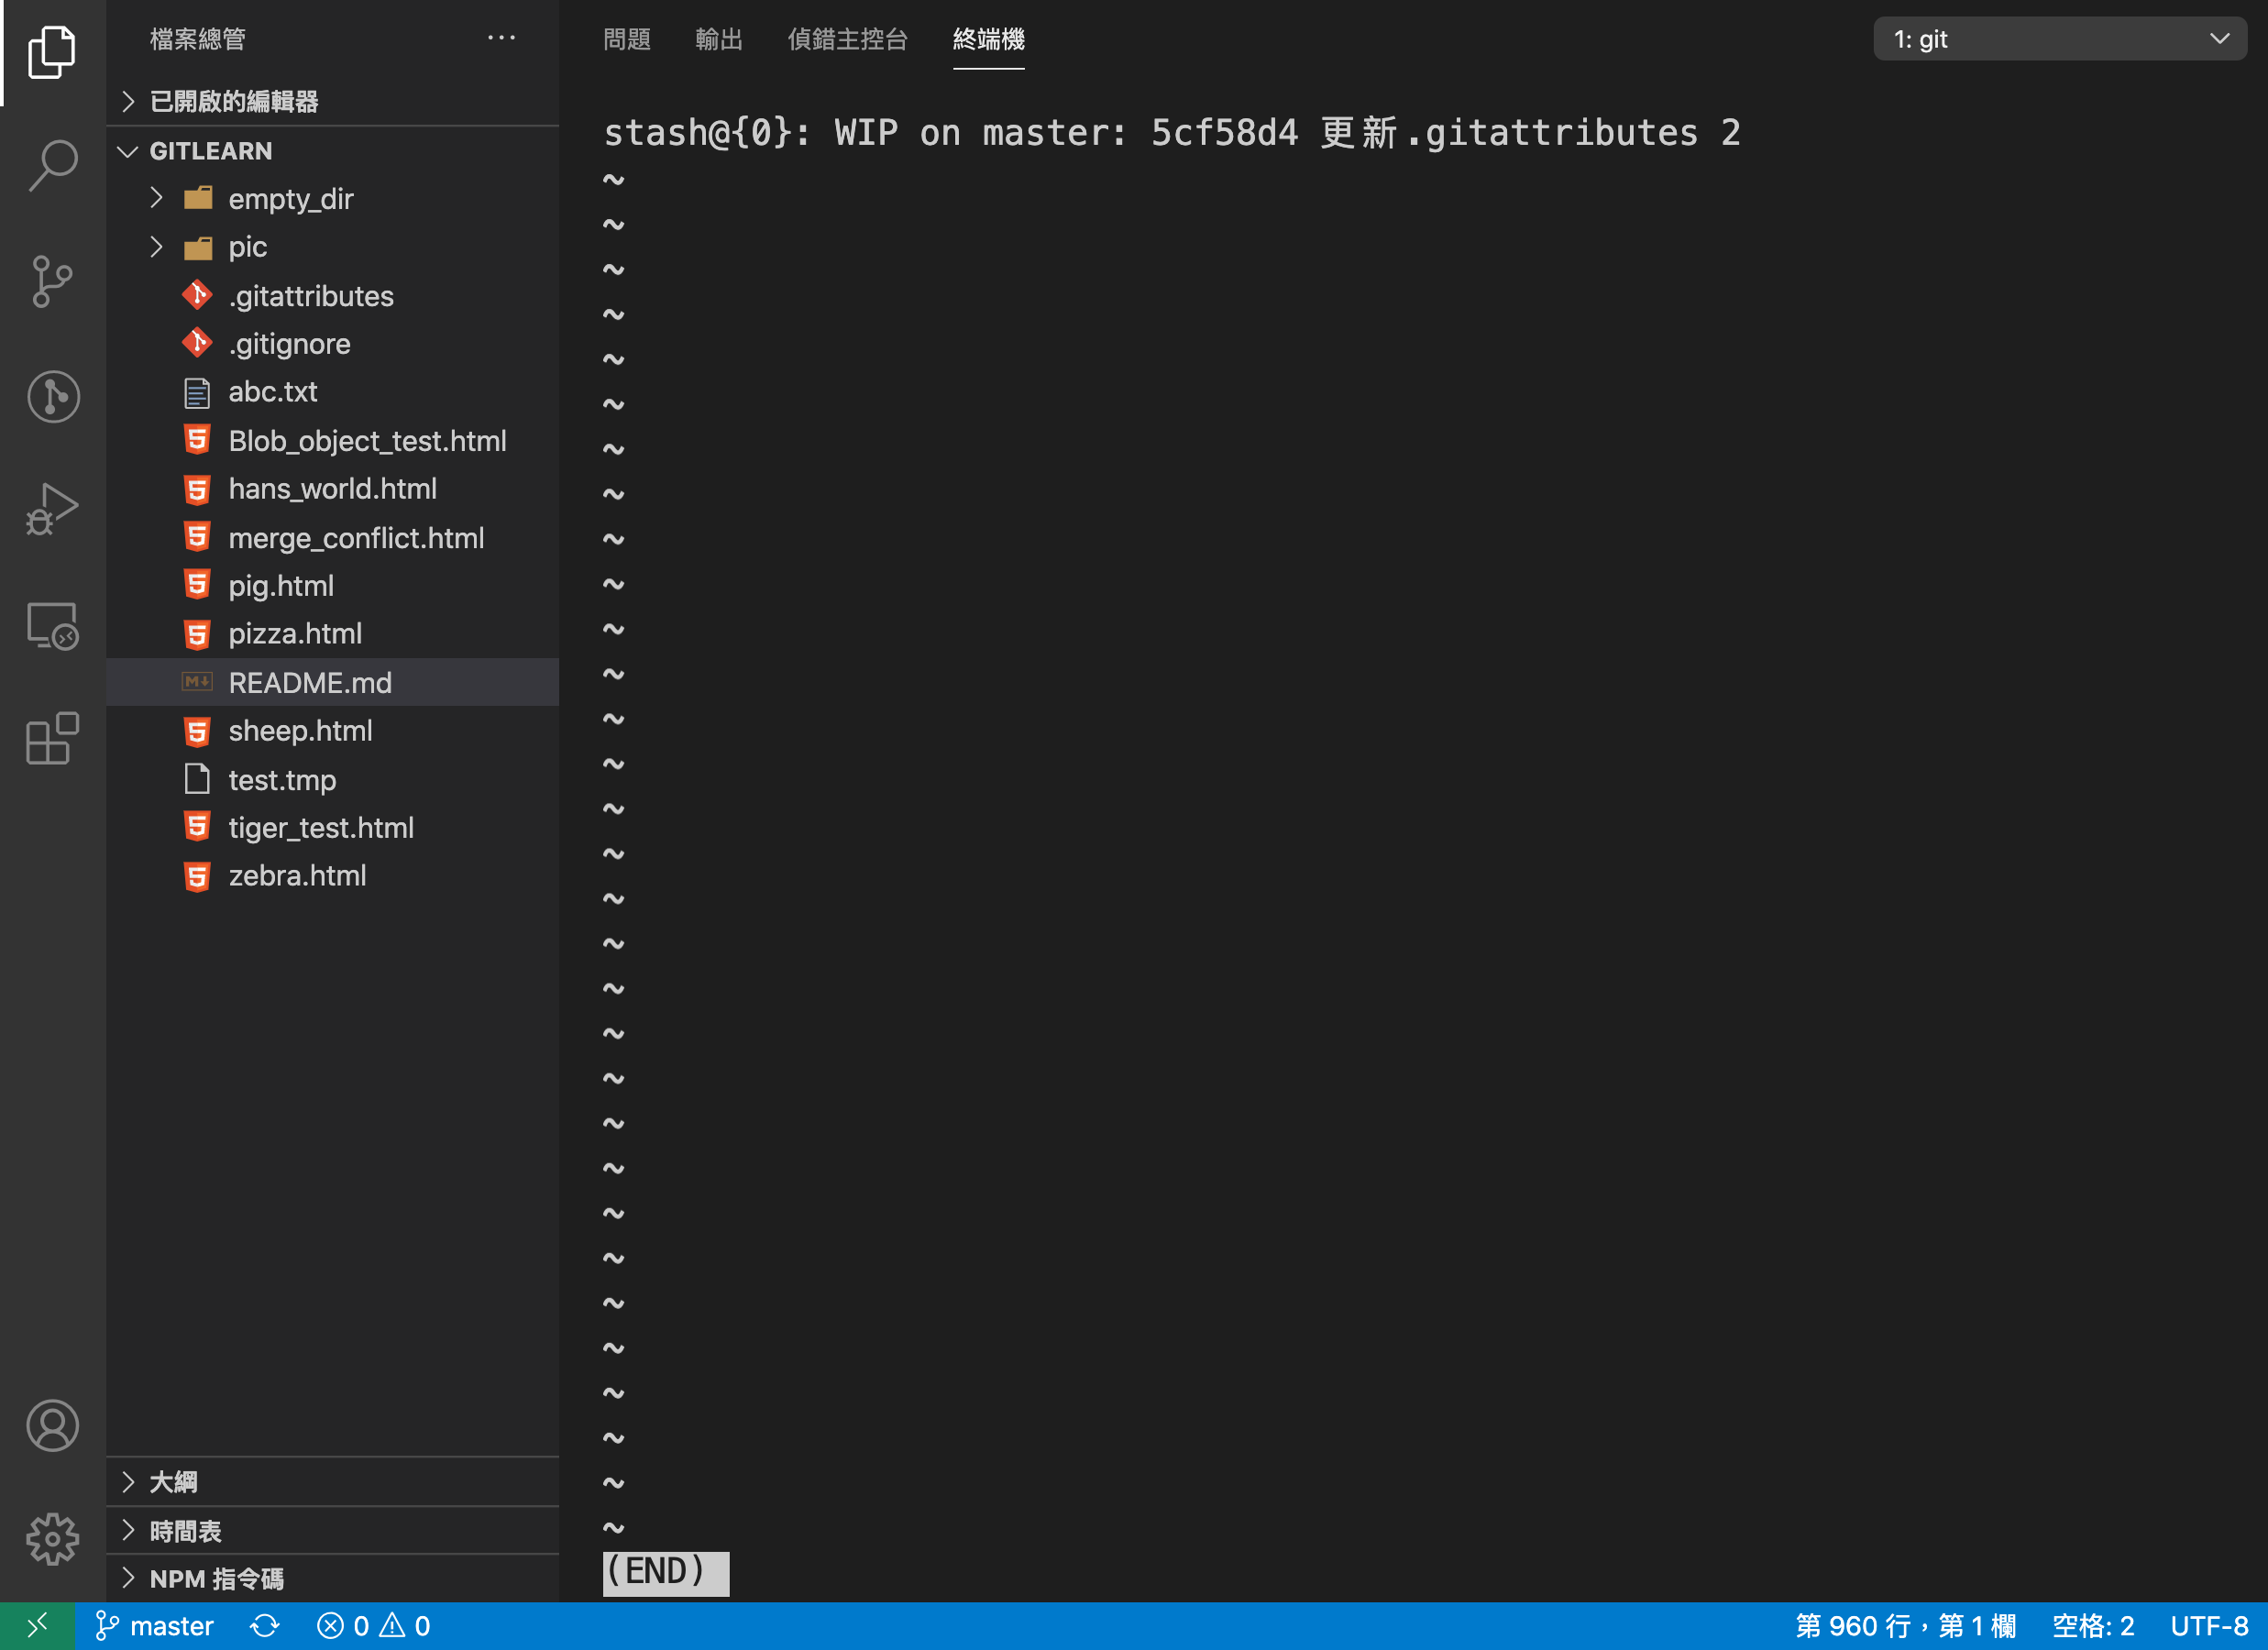Open pig.html file
The image size is (2268, 1650).
332,586
